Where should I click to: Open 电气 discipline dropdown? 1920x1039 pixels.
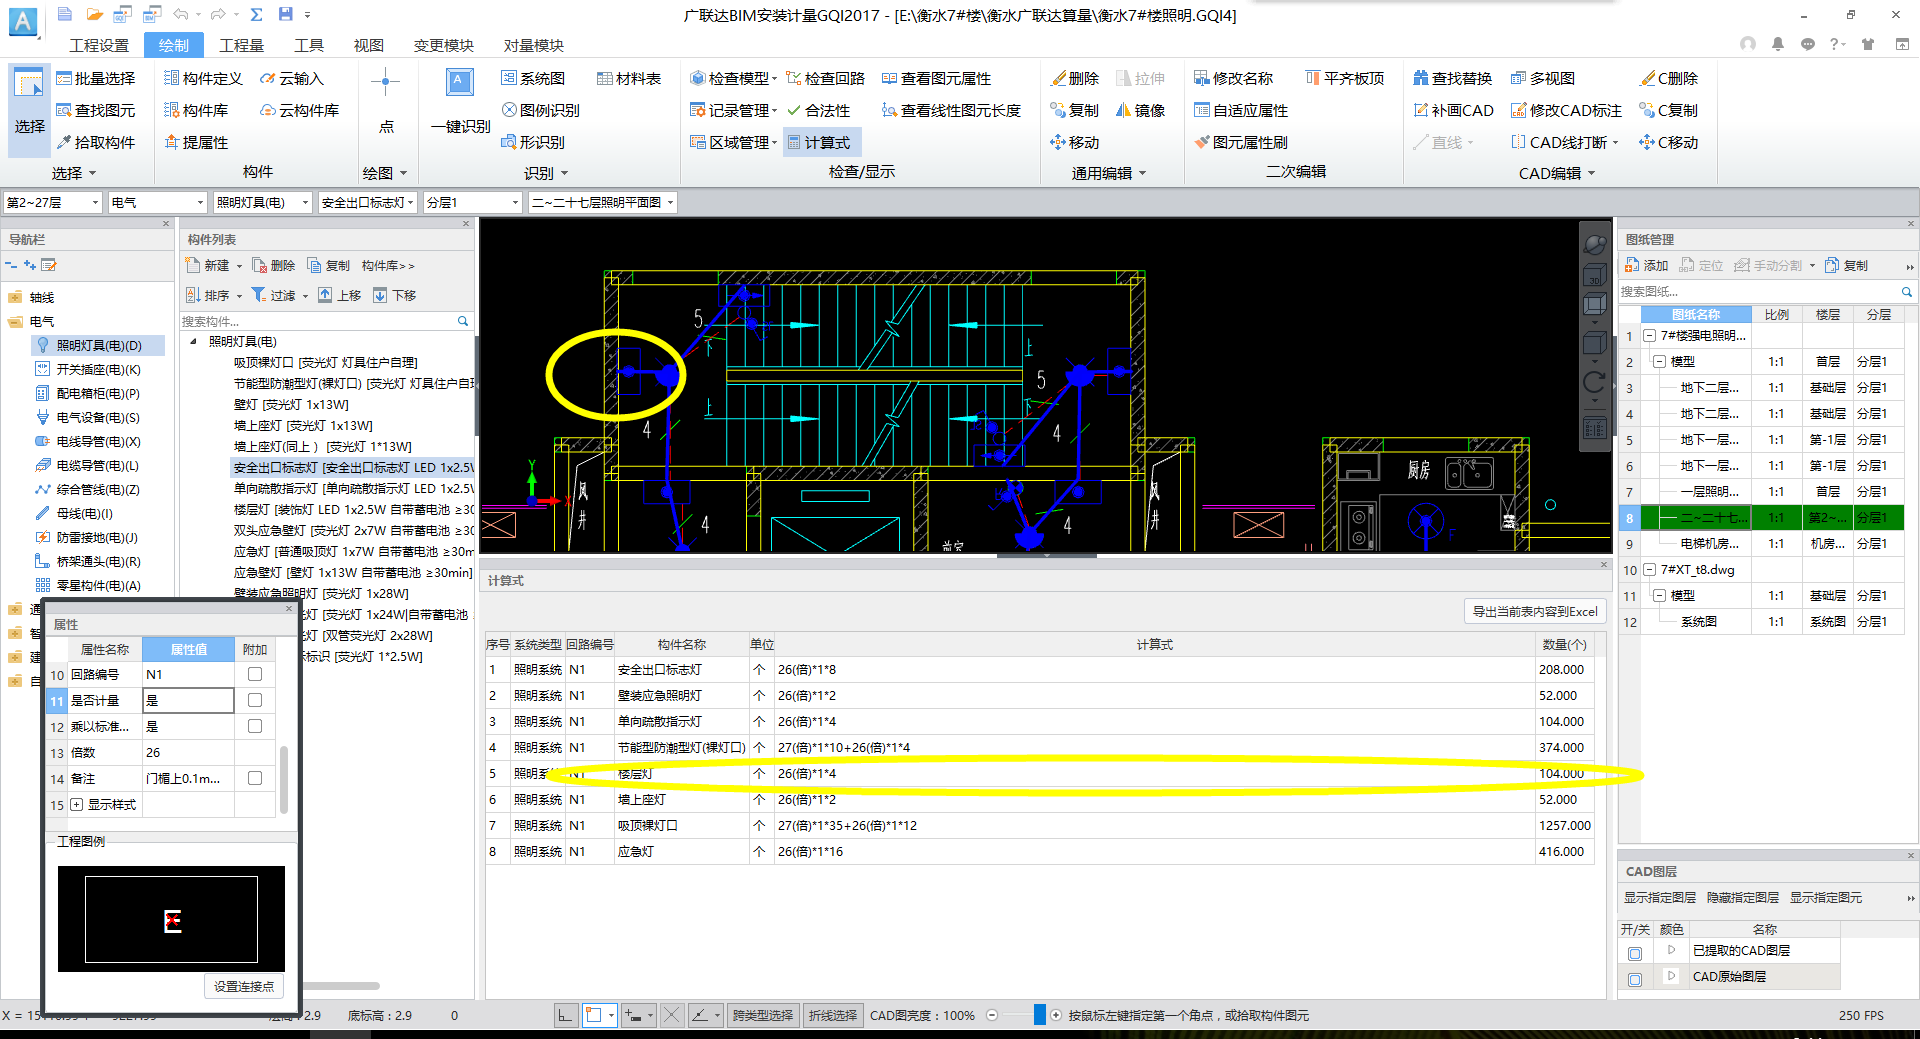click(x=157, y=202)
